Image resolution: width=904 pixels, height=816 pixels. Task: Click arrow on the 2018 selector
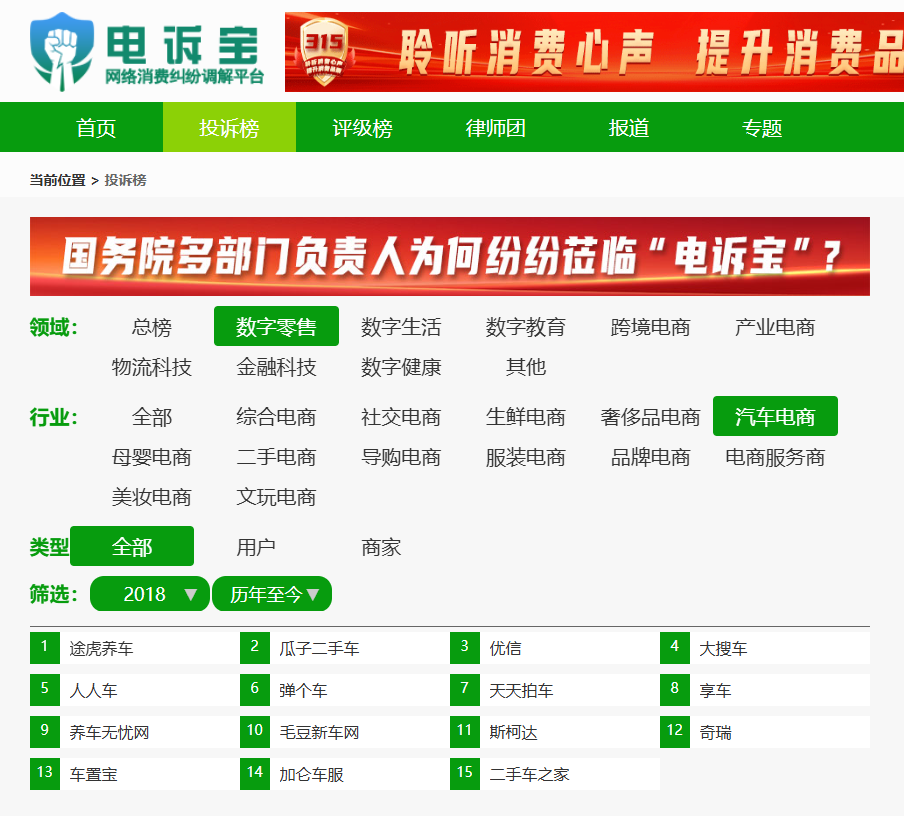(191, 595)
